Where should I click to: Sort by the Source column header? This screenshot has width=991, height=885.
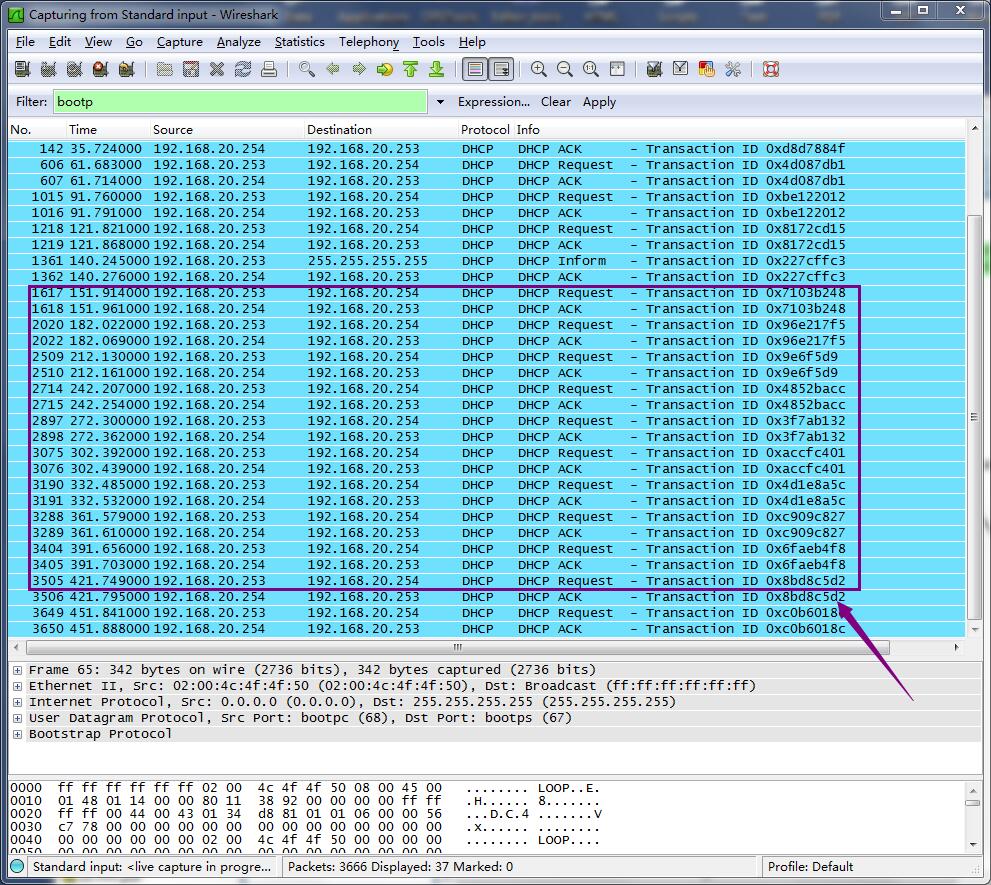point(227,130)
